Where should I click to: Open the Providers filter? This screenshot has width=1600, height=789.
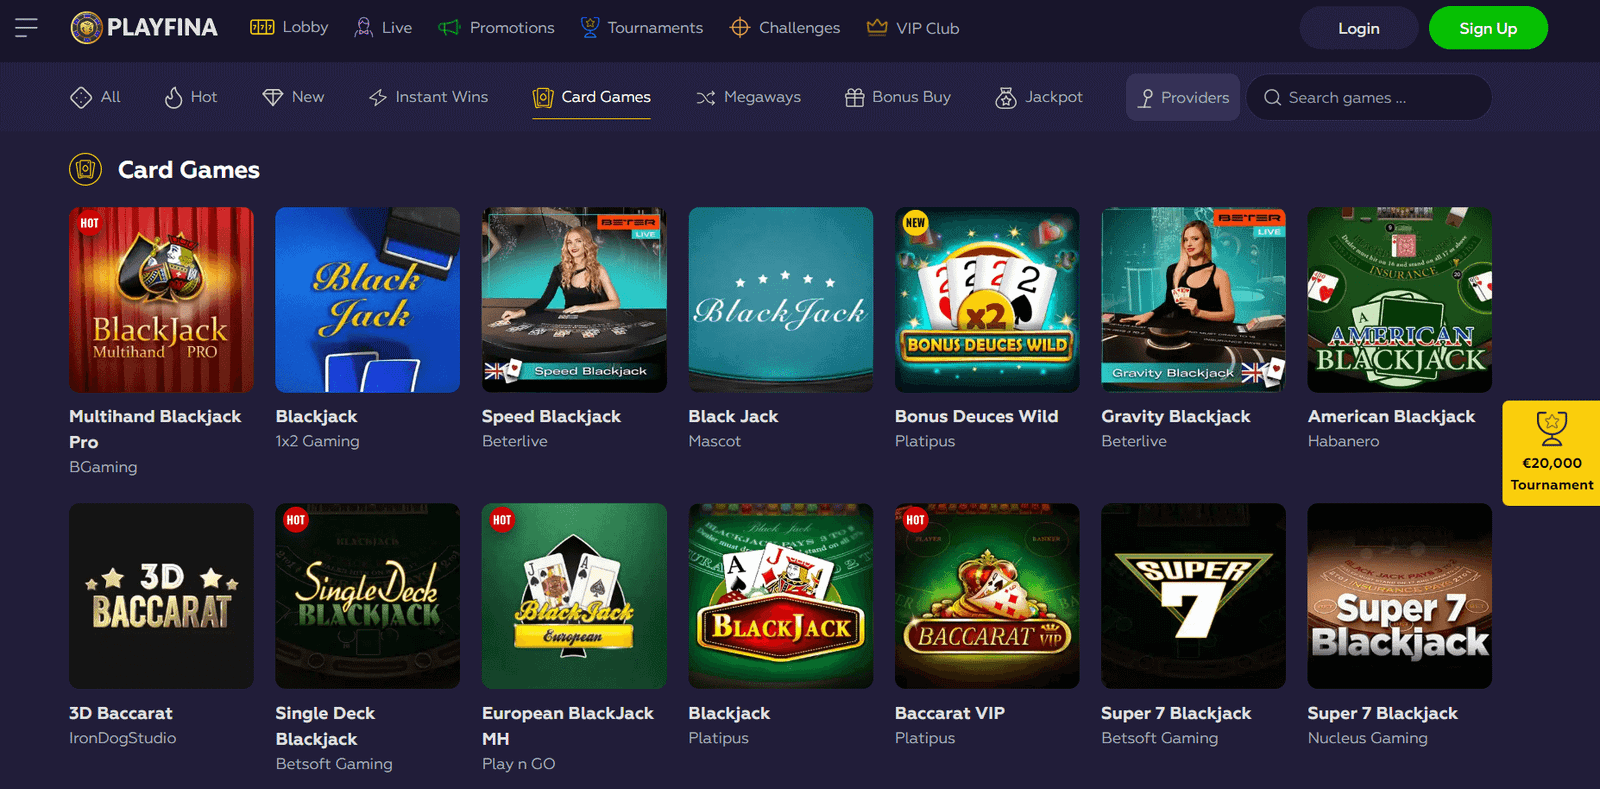point(1183,97)
